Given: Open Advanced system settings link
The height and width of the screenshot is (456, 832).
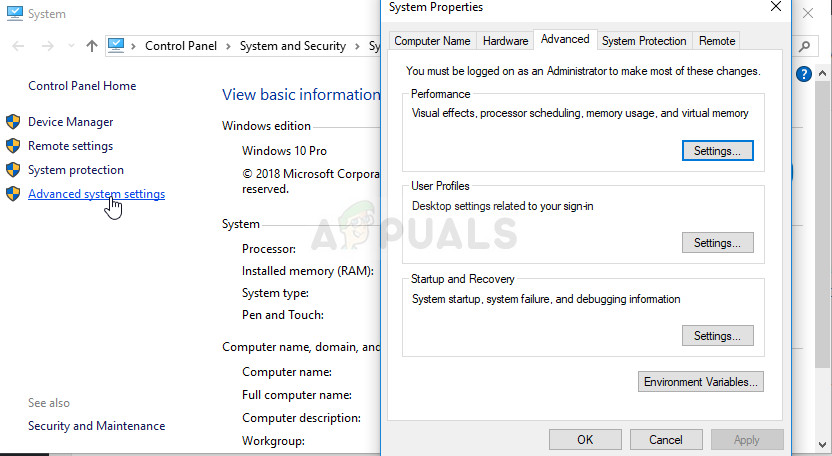Looking at the screenshot, I should pyautogui.click(x=97, y=194).
